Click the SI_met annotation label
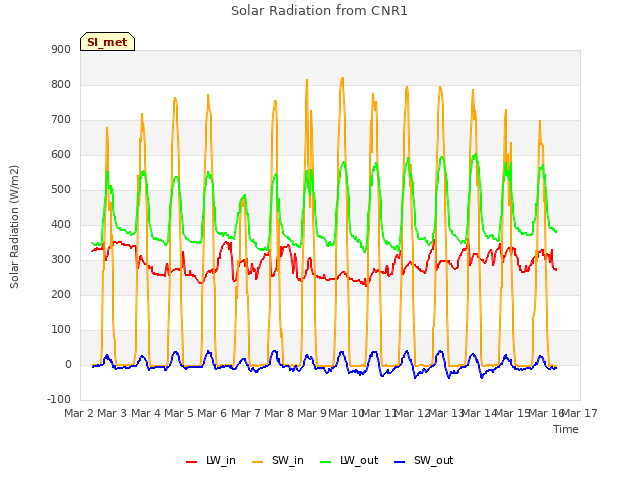This screenshot has height=480, width=640. tap(107, 42)
